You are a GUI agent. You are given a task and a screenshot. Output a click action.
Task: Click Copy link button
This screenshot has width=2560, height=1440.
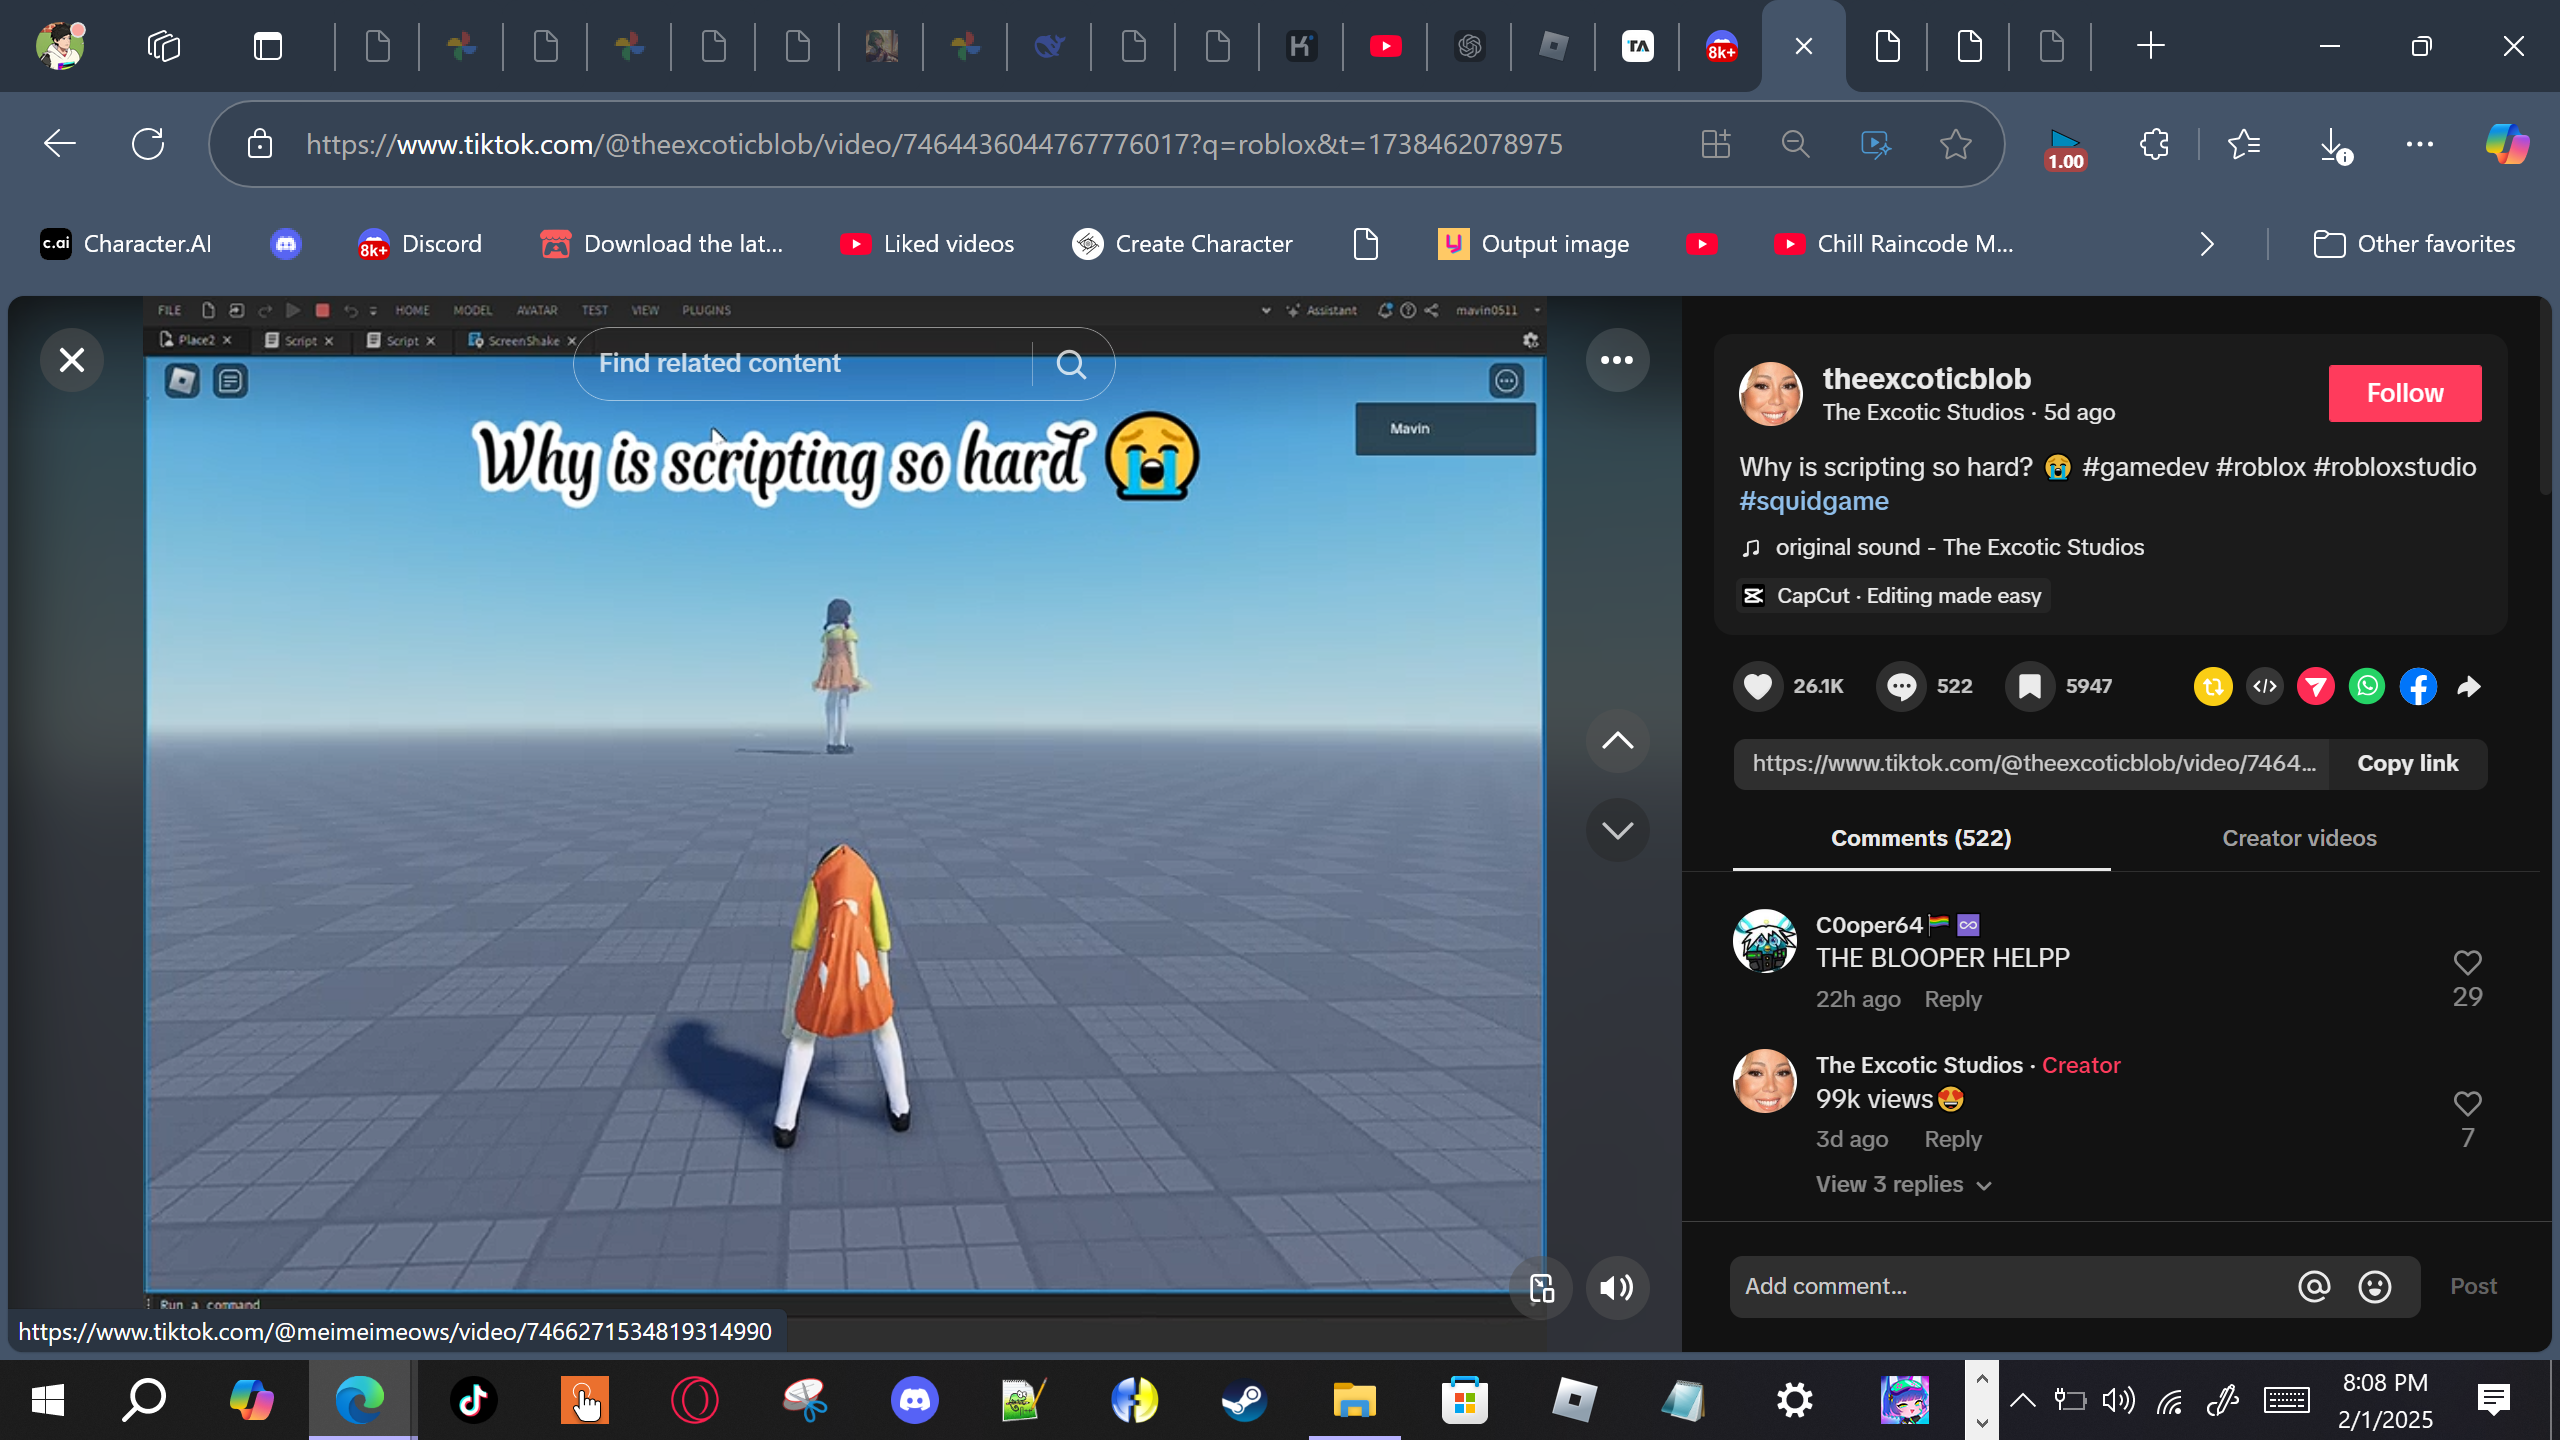[x=2407, y=764]
